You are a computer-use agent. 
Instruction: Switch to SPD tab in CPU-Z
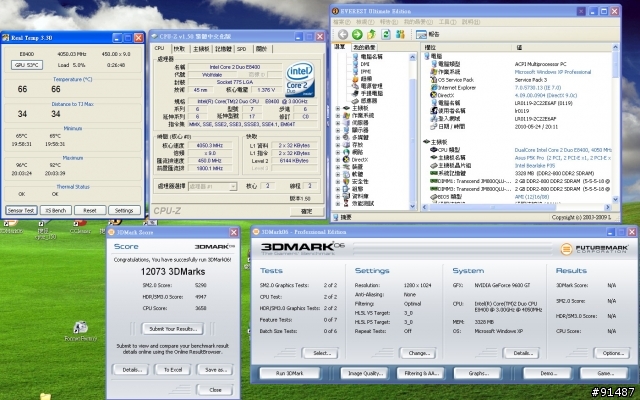point(242,49)
